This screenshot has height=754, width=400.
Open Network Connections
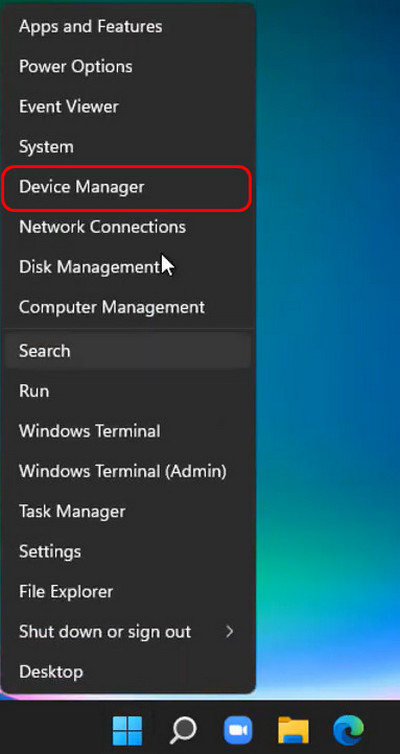pyautogui.click(x=128, y=227)
